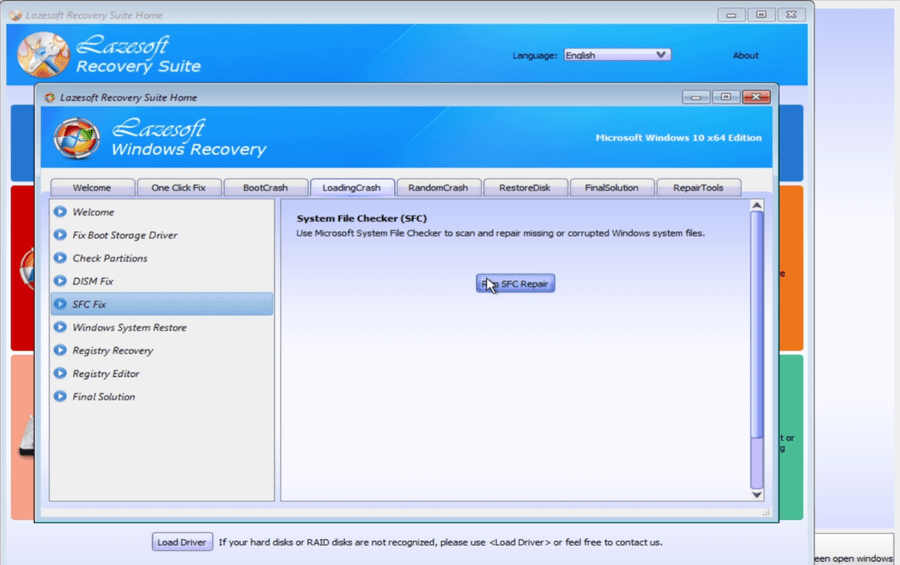Switch to the One Click Fix tab
This screenshot has height=565, width=900.
179,188
